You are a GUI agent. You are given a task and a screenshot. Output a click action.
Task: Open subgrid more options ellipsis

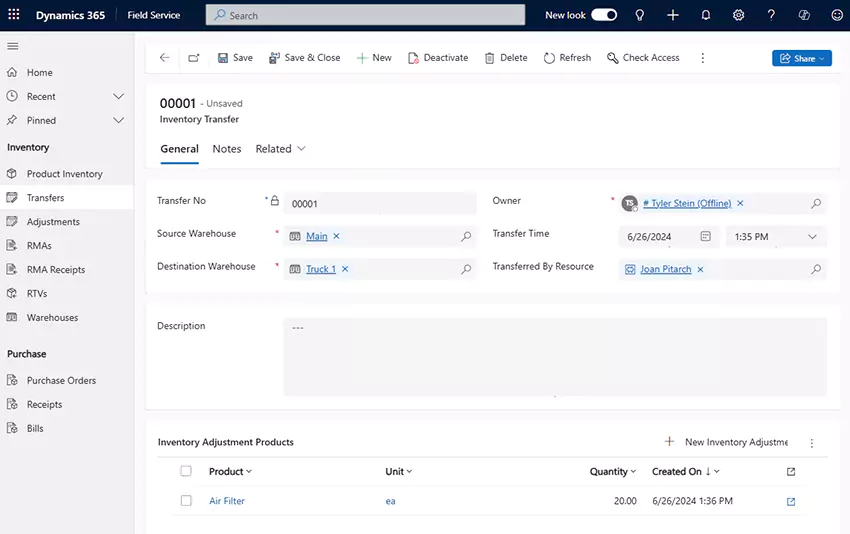pyautogui.click(x=812, y=443)
